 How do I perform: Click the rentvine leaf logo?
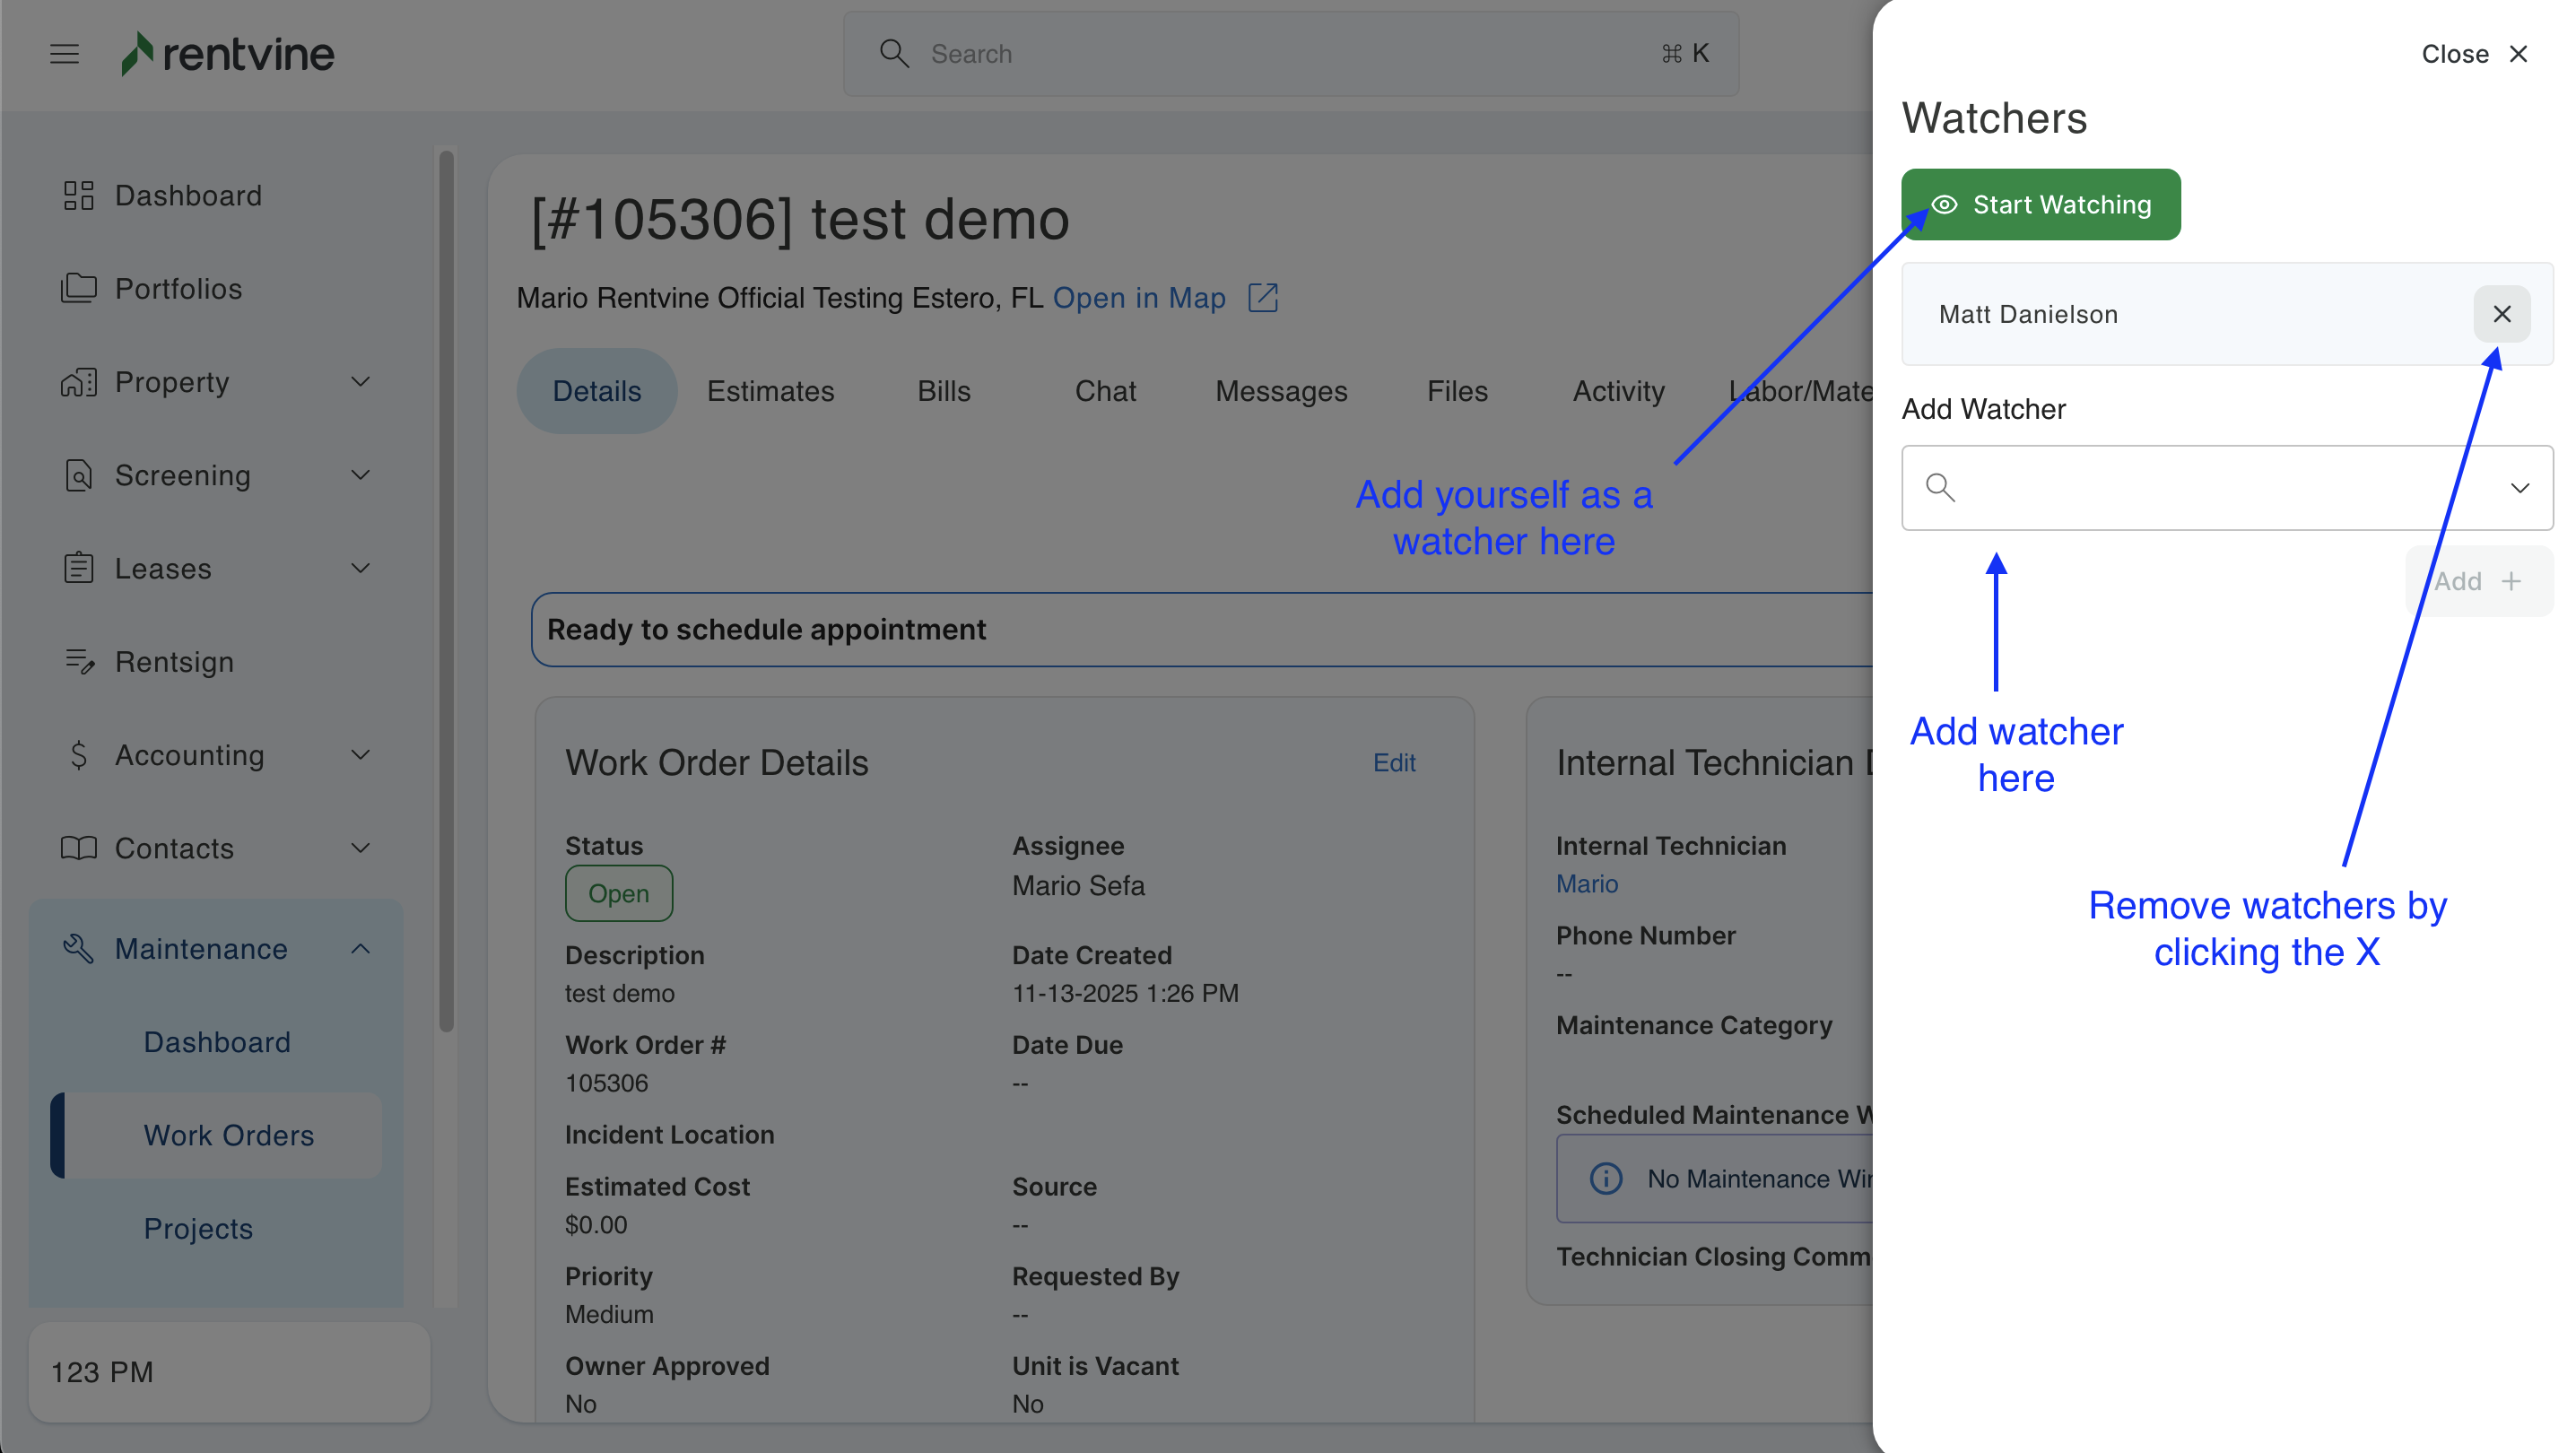[x=137, y=54]
